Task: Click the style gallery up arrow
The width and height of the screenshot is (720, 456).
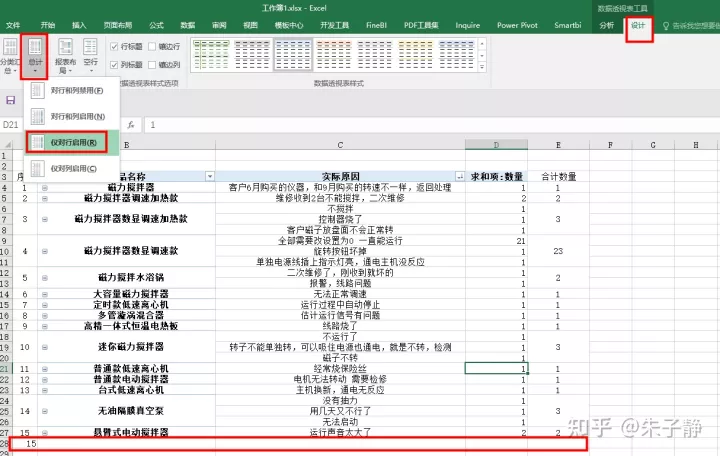Action: (x=482, y=44)
